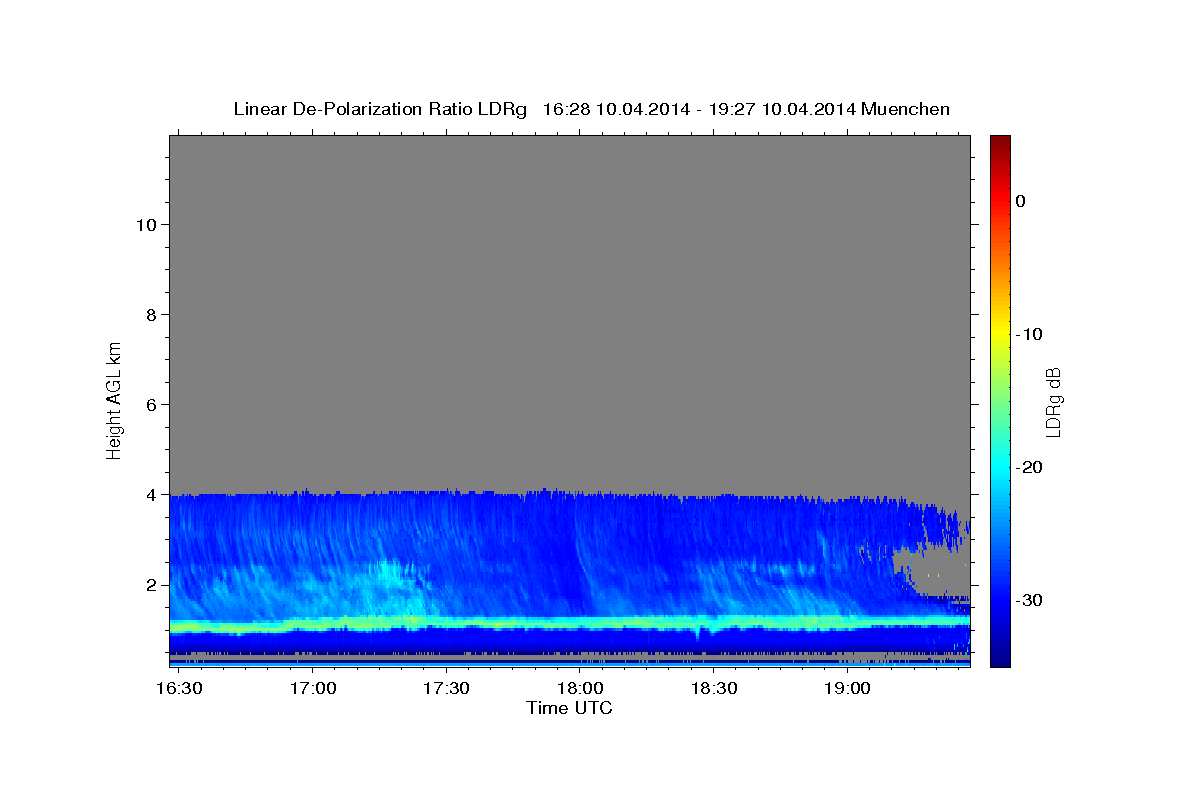Image resolution: width=1200 pixels, height=800 pixels.
Task: Click the 18:00 time tick label
Action: 579,689
